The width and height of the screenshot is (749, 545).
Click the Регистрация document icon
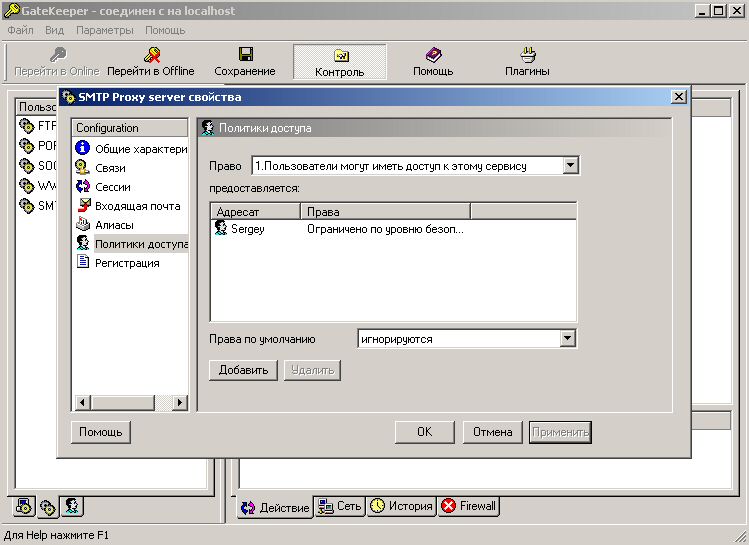tap(83, 261)
